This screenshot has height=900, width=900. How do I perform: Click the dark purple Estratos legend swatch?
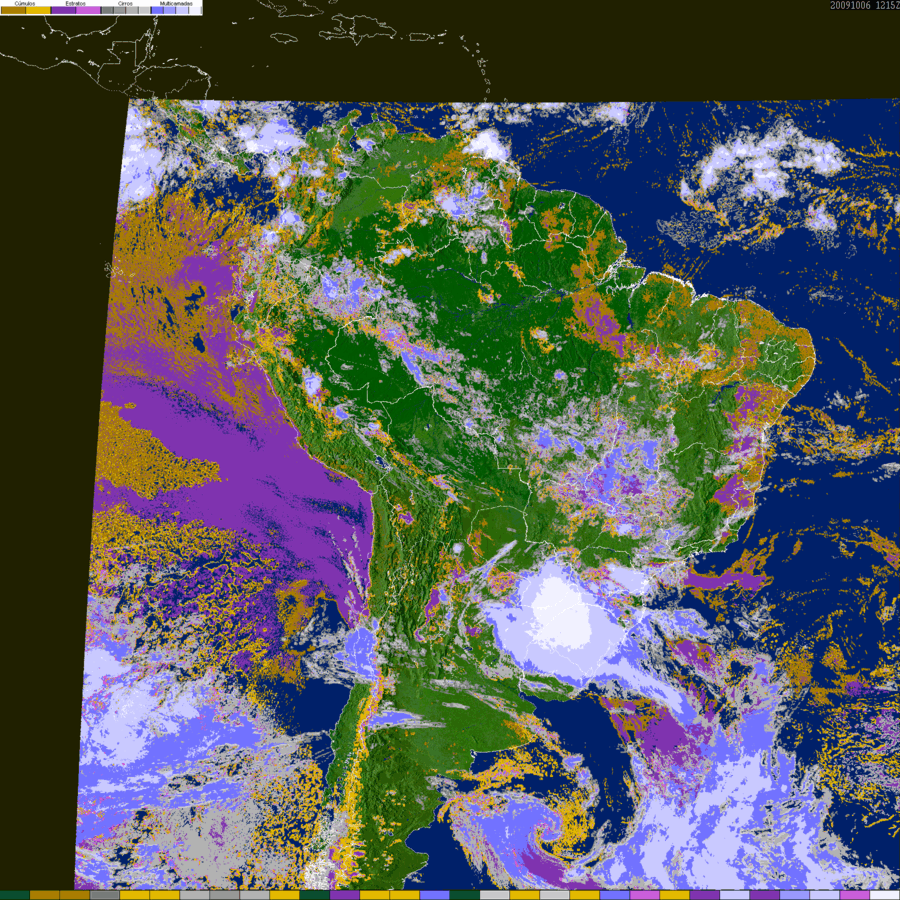(x=63, y=10)
